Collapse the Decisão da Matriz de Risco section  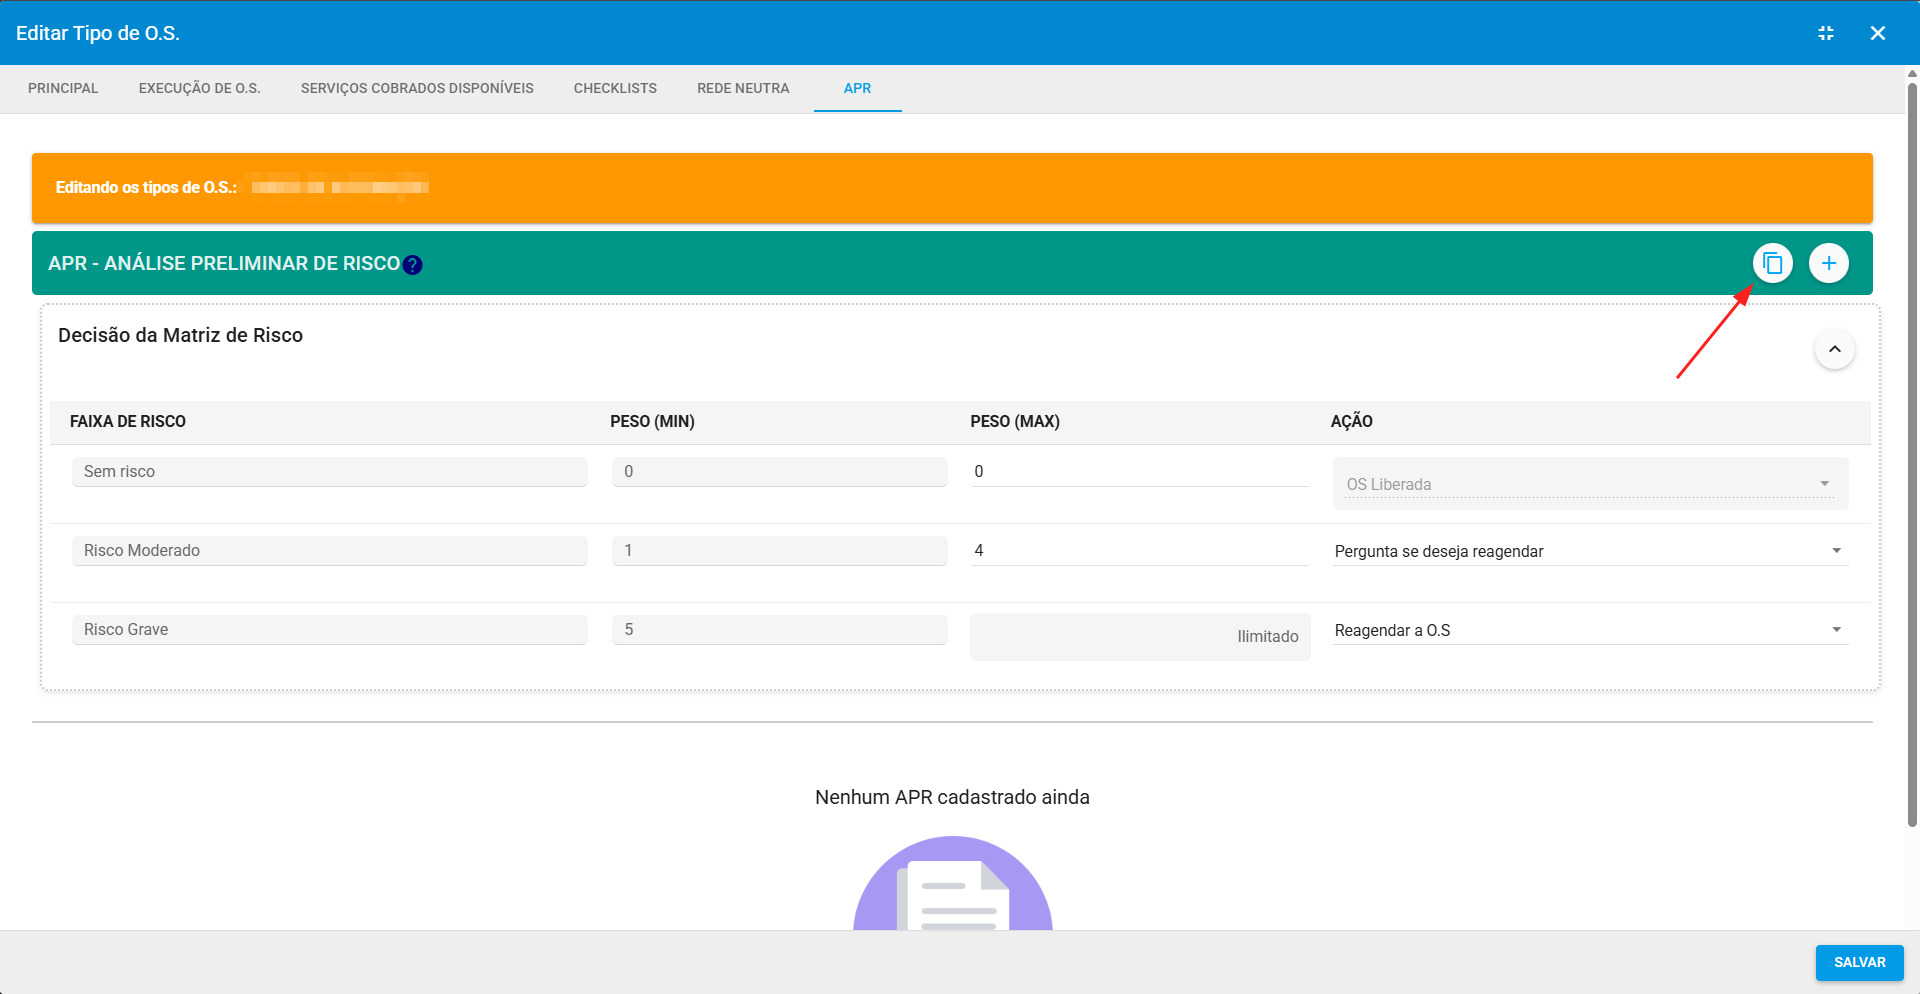coord(1834,349)
